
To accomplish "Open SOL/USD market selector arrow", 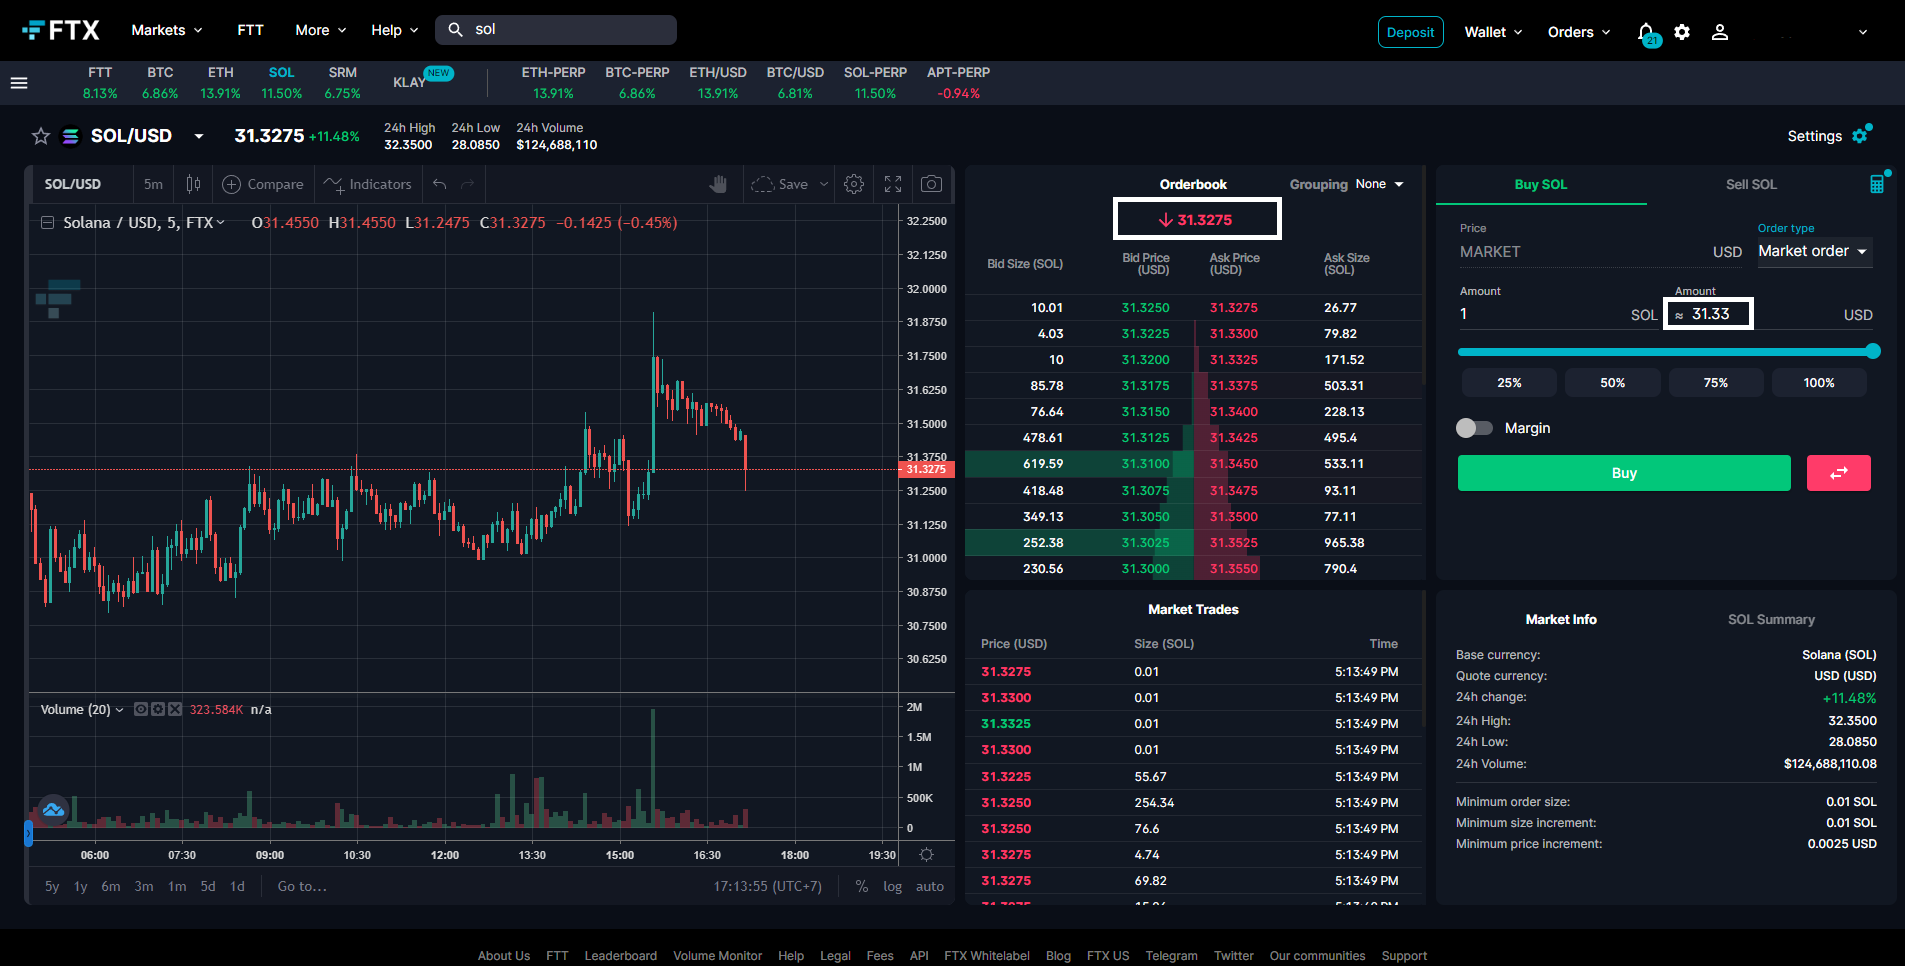I will [x=199, y=136].
